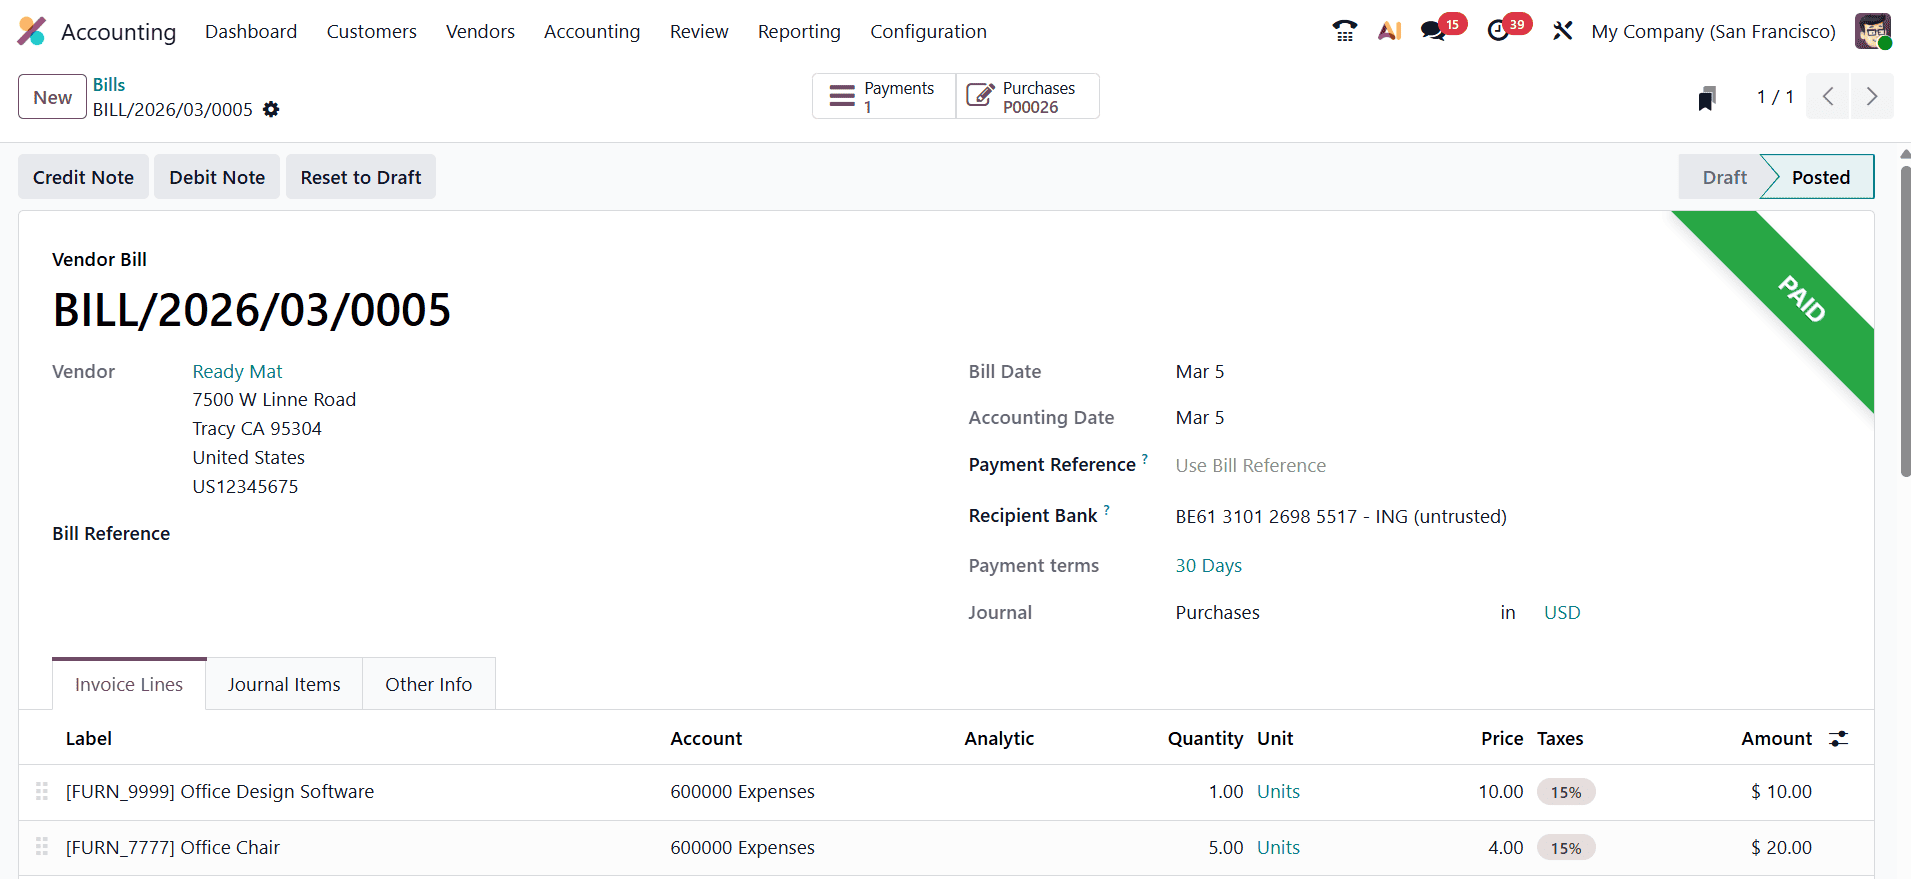
Task: Open the user avatar menu
Action: point(1873,31)
